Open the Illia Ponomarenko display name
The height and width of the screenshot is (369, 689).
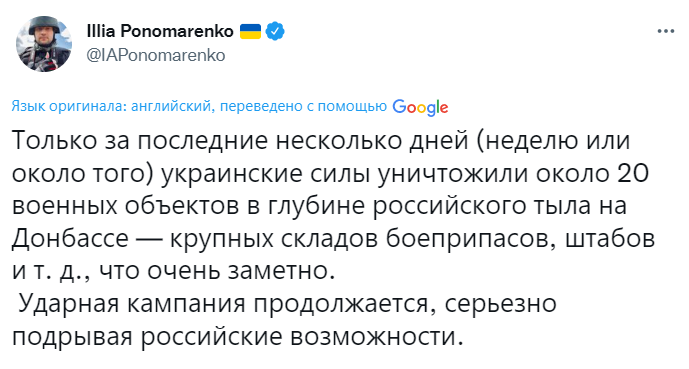[160, 31]
